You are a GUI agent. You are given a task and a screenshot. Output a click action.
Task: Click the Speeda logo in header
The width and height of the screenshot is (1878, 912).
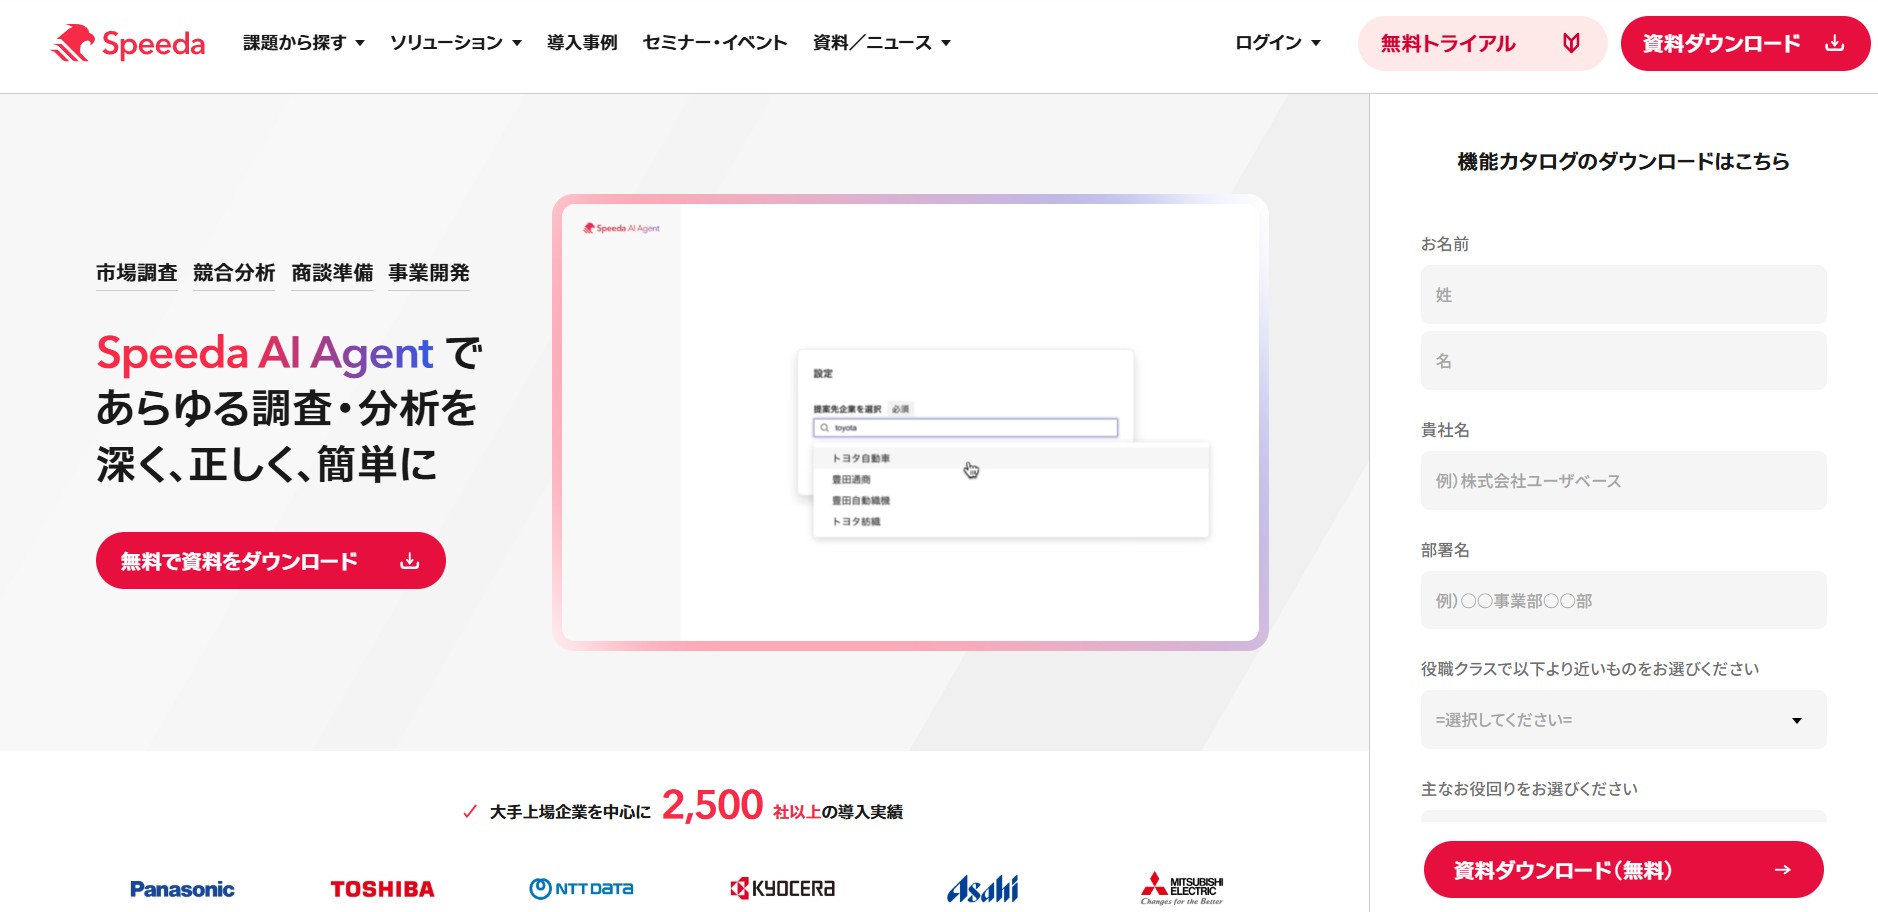click(x=128, y=43)
